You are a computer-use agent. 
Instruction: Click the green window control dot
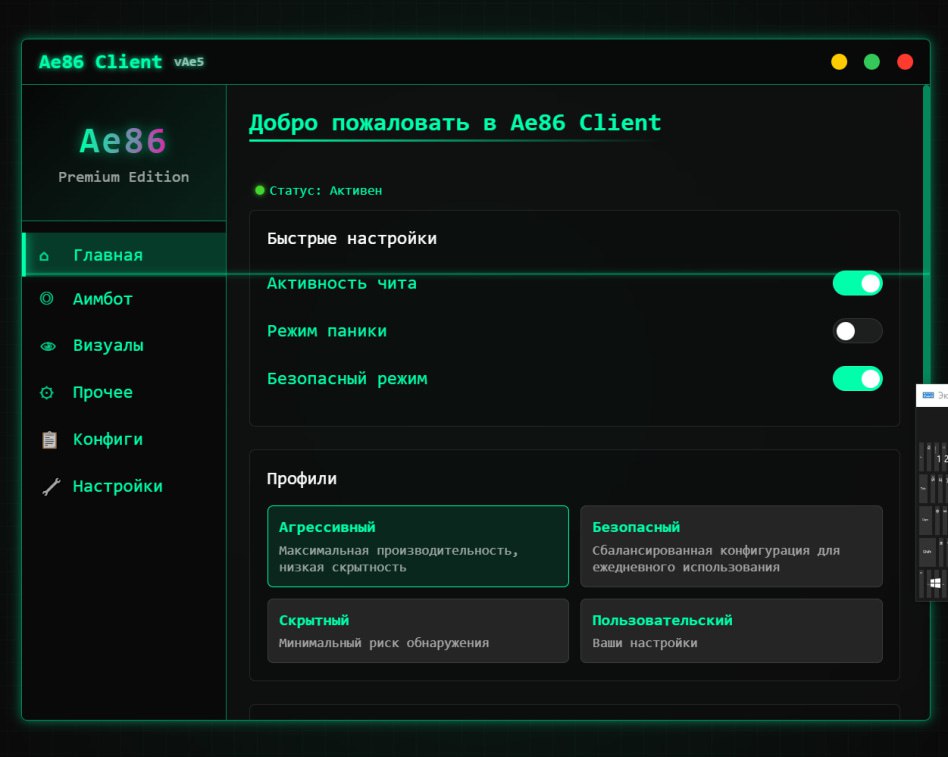[872, 62]
